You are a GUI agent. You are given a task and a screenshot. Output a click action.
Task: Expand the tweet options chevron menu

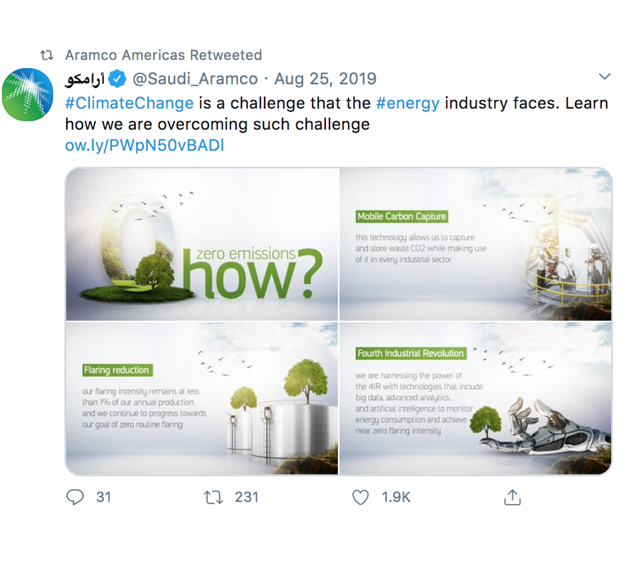point(604,77)
